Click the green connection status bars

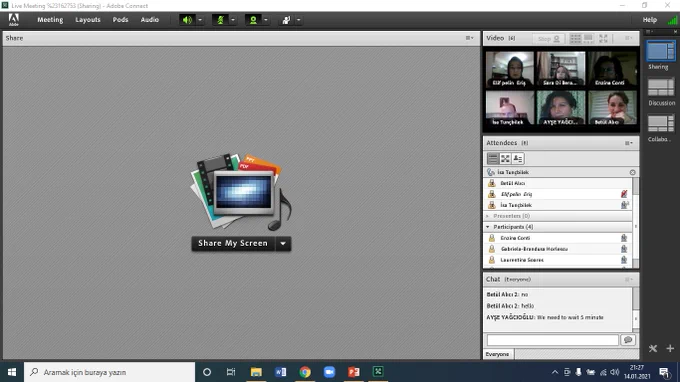coord(672,20)
